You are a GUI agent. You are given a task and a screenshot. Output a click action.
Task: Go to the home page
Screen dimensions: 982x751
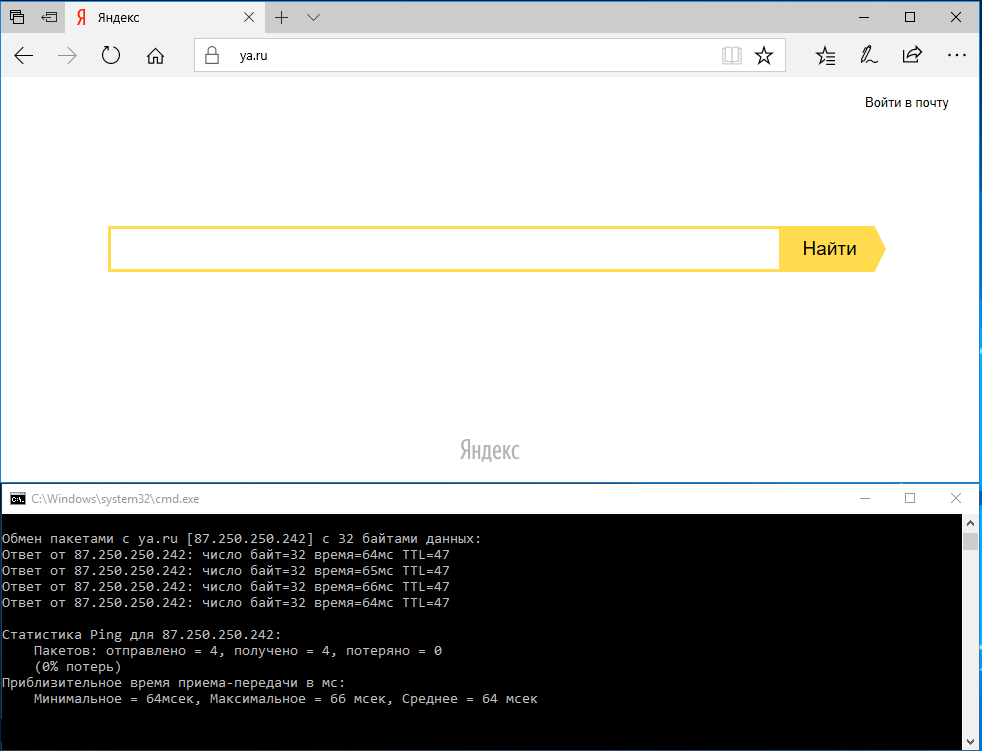[x=155, y=56]
